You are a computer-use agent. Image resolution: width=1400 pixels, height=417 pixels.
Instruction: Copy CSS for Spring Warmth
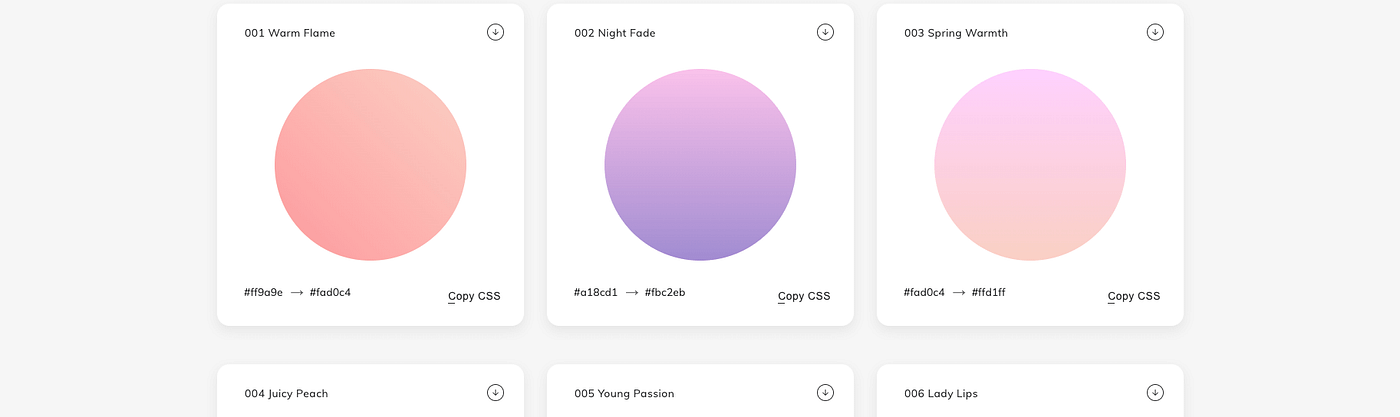tap(1134, 296)
